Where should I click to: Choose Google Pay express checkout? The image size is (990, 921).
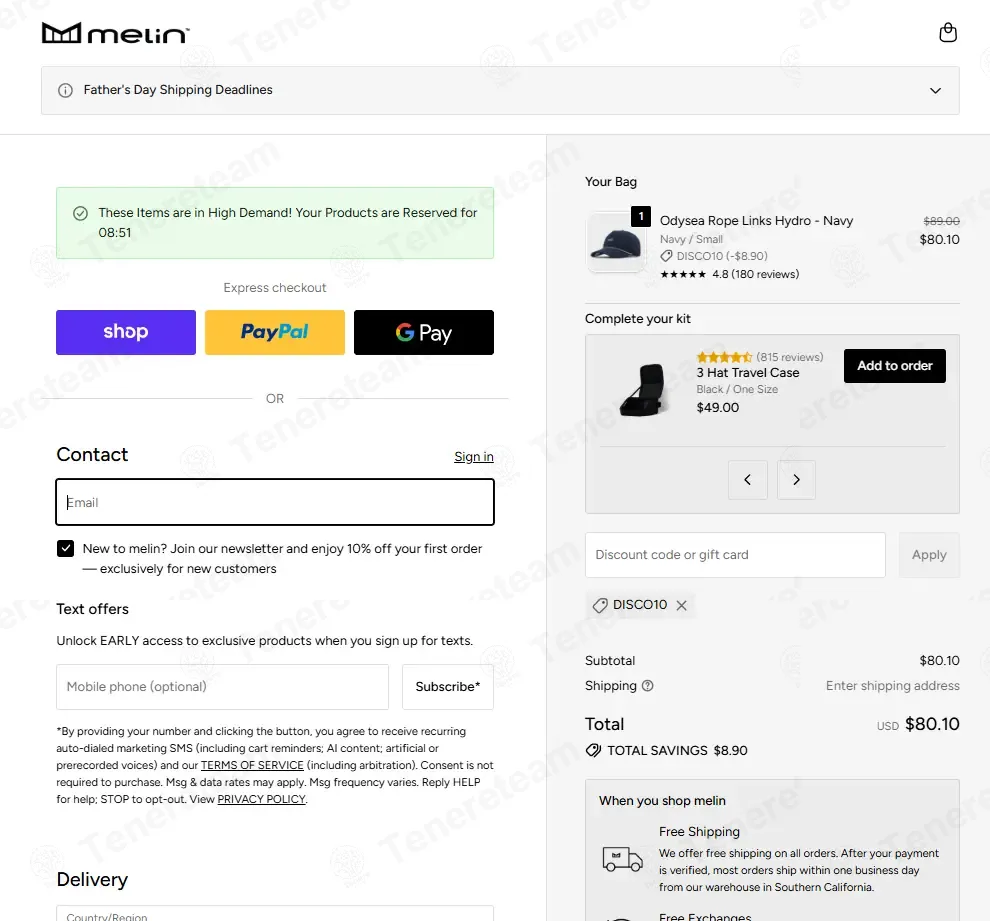pos(424,332)
